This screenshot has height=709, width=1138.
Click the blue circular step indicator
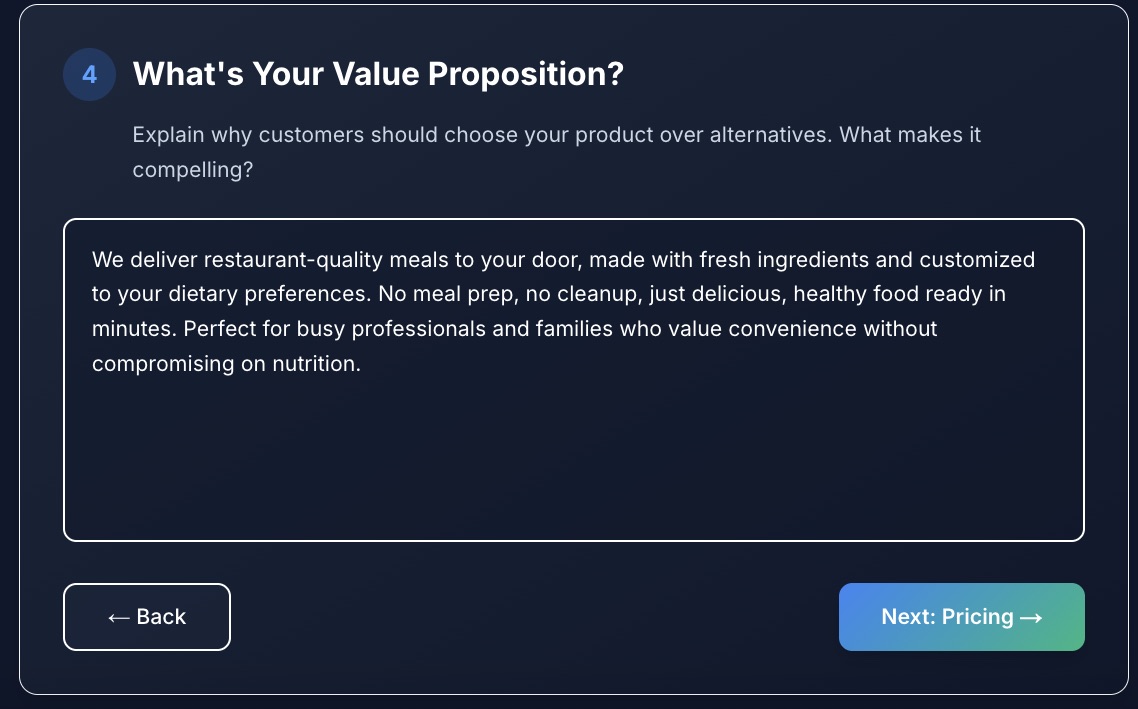tap(89, 74)
